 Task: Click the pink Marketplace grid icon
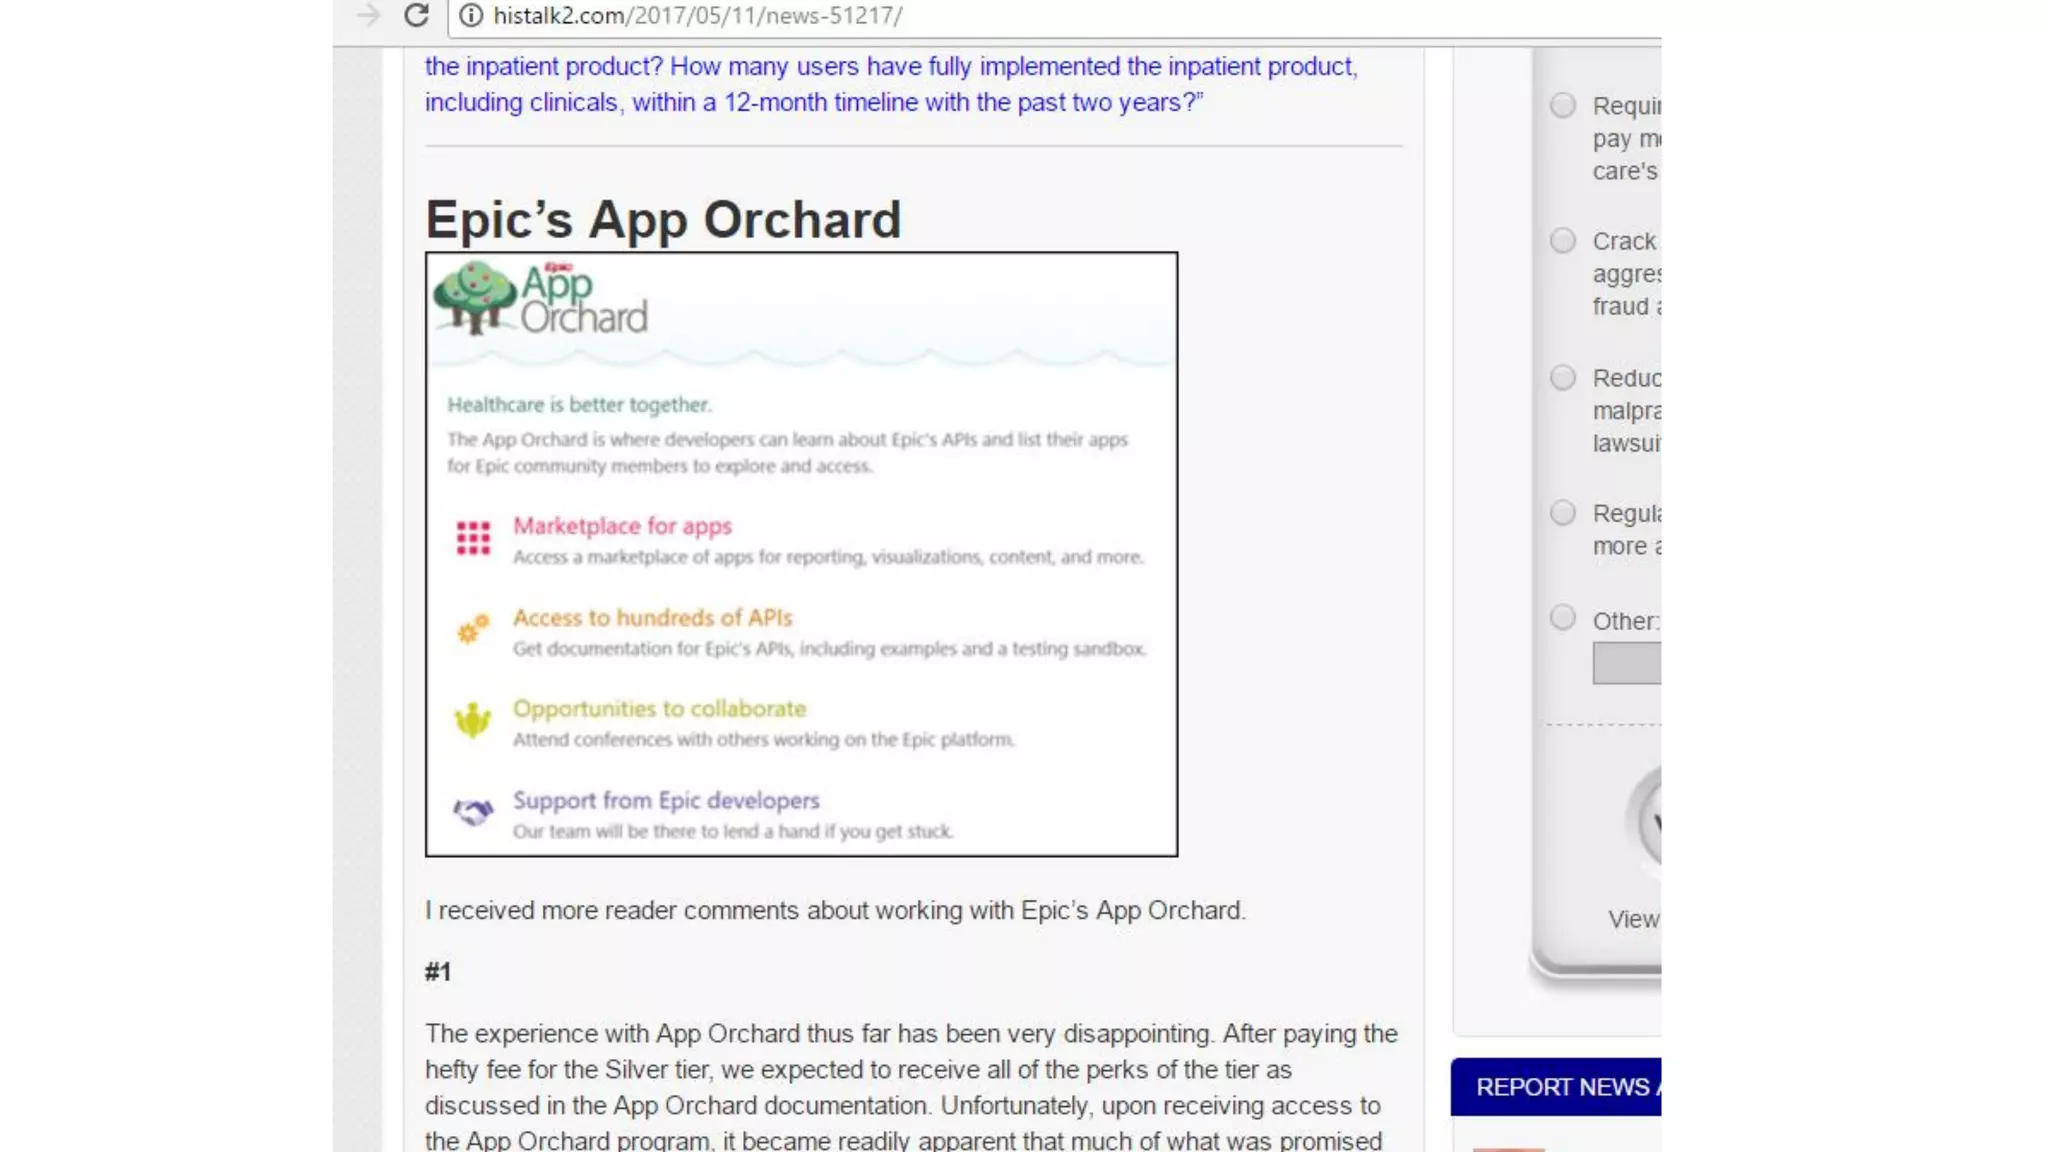pos(473,538)
